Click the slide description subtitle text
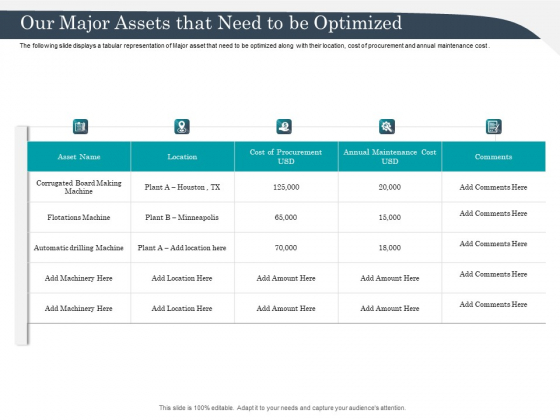 [255, 46]
